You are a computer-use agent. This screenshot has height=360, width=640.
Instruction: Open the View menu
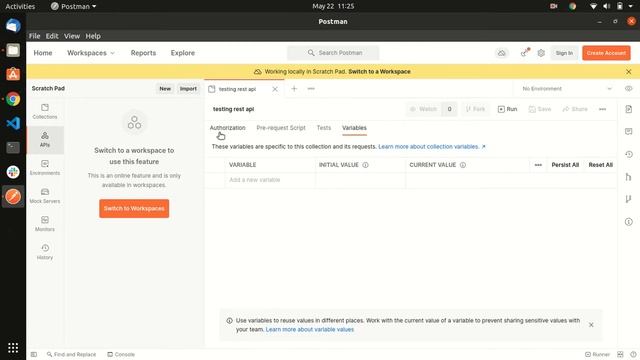(x=72, y=36)
